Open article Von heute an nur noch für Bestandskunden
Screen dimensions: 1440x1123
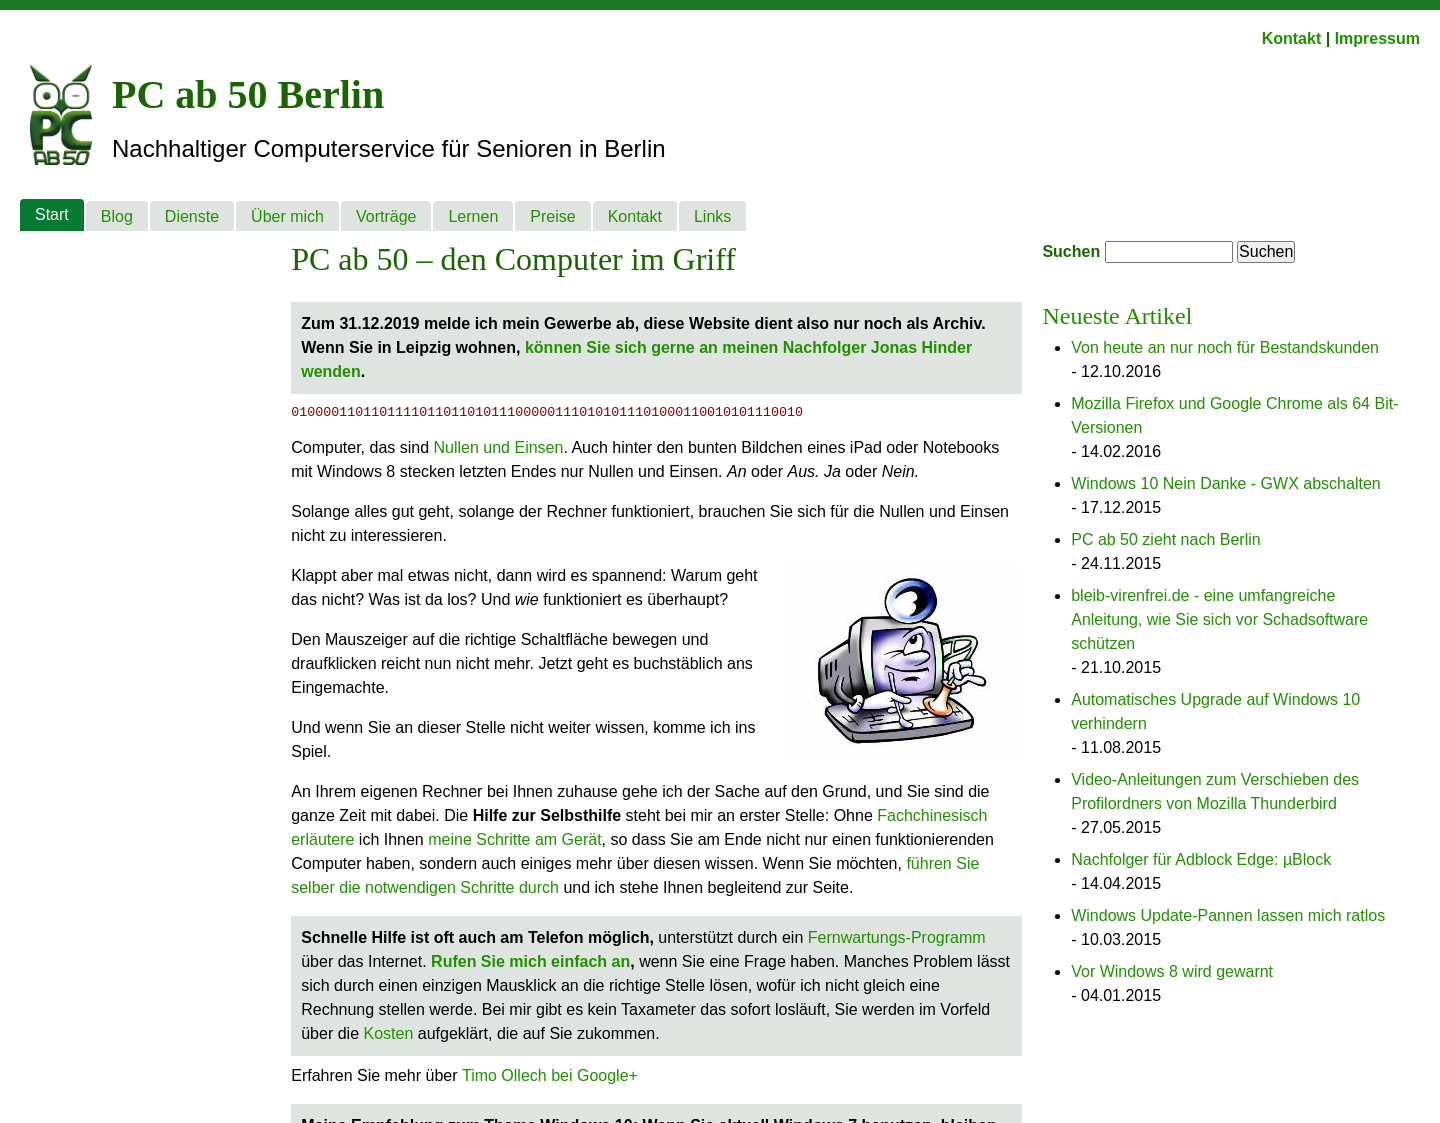(1225, 348)
